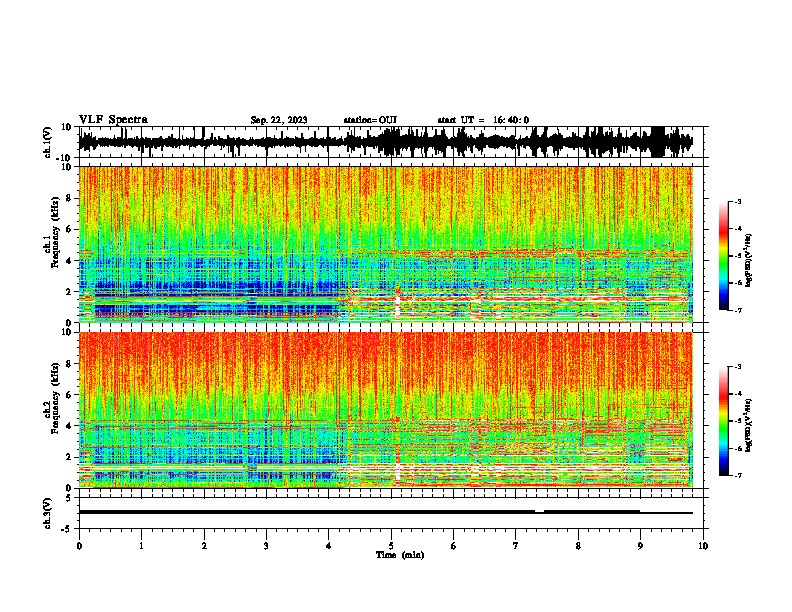Click time axis tick label '1'
Viewport: 792px width, 612px height.
[x=141, y=546]
